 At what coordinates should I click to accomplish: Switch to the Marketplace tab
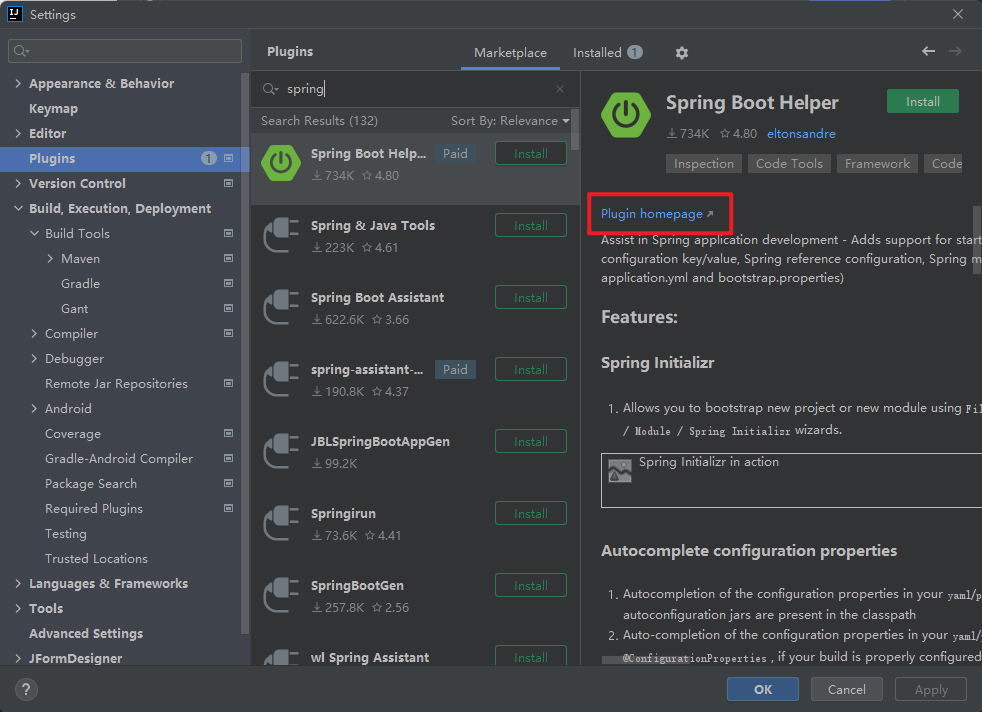point(510,53)
